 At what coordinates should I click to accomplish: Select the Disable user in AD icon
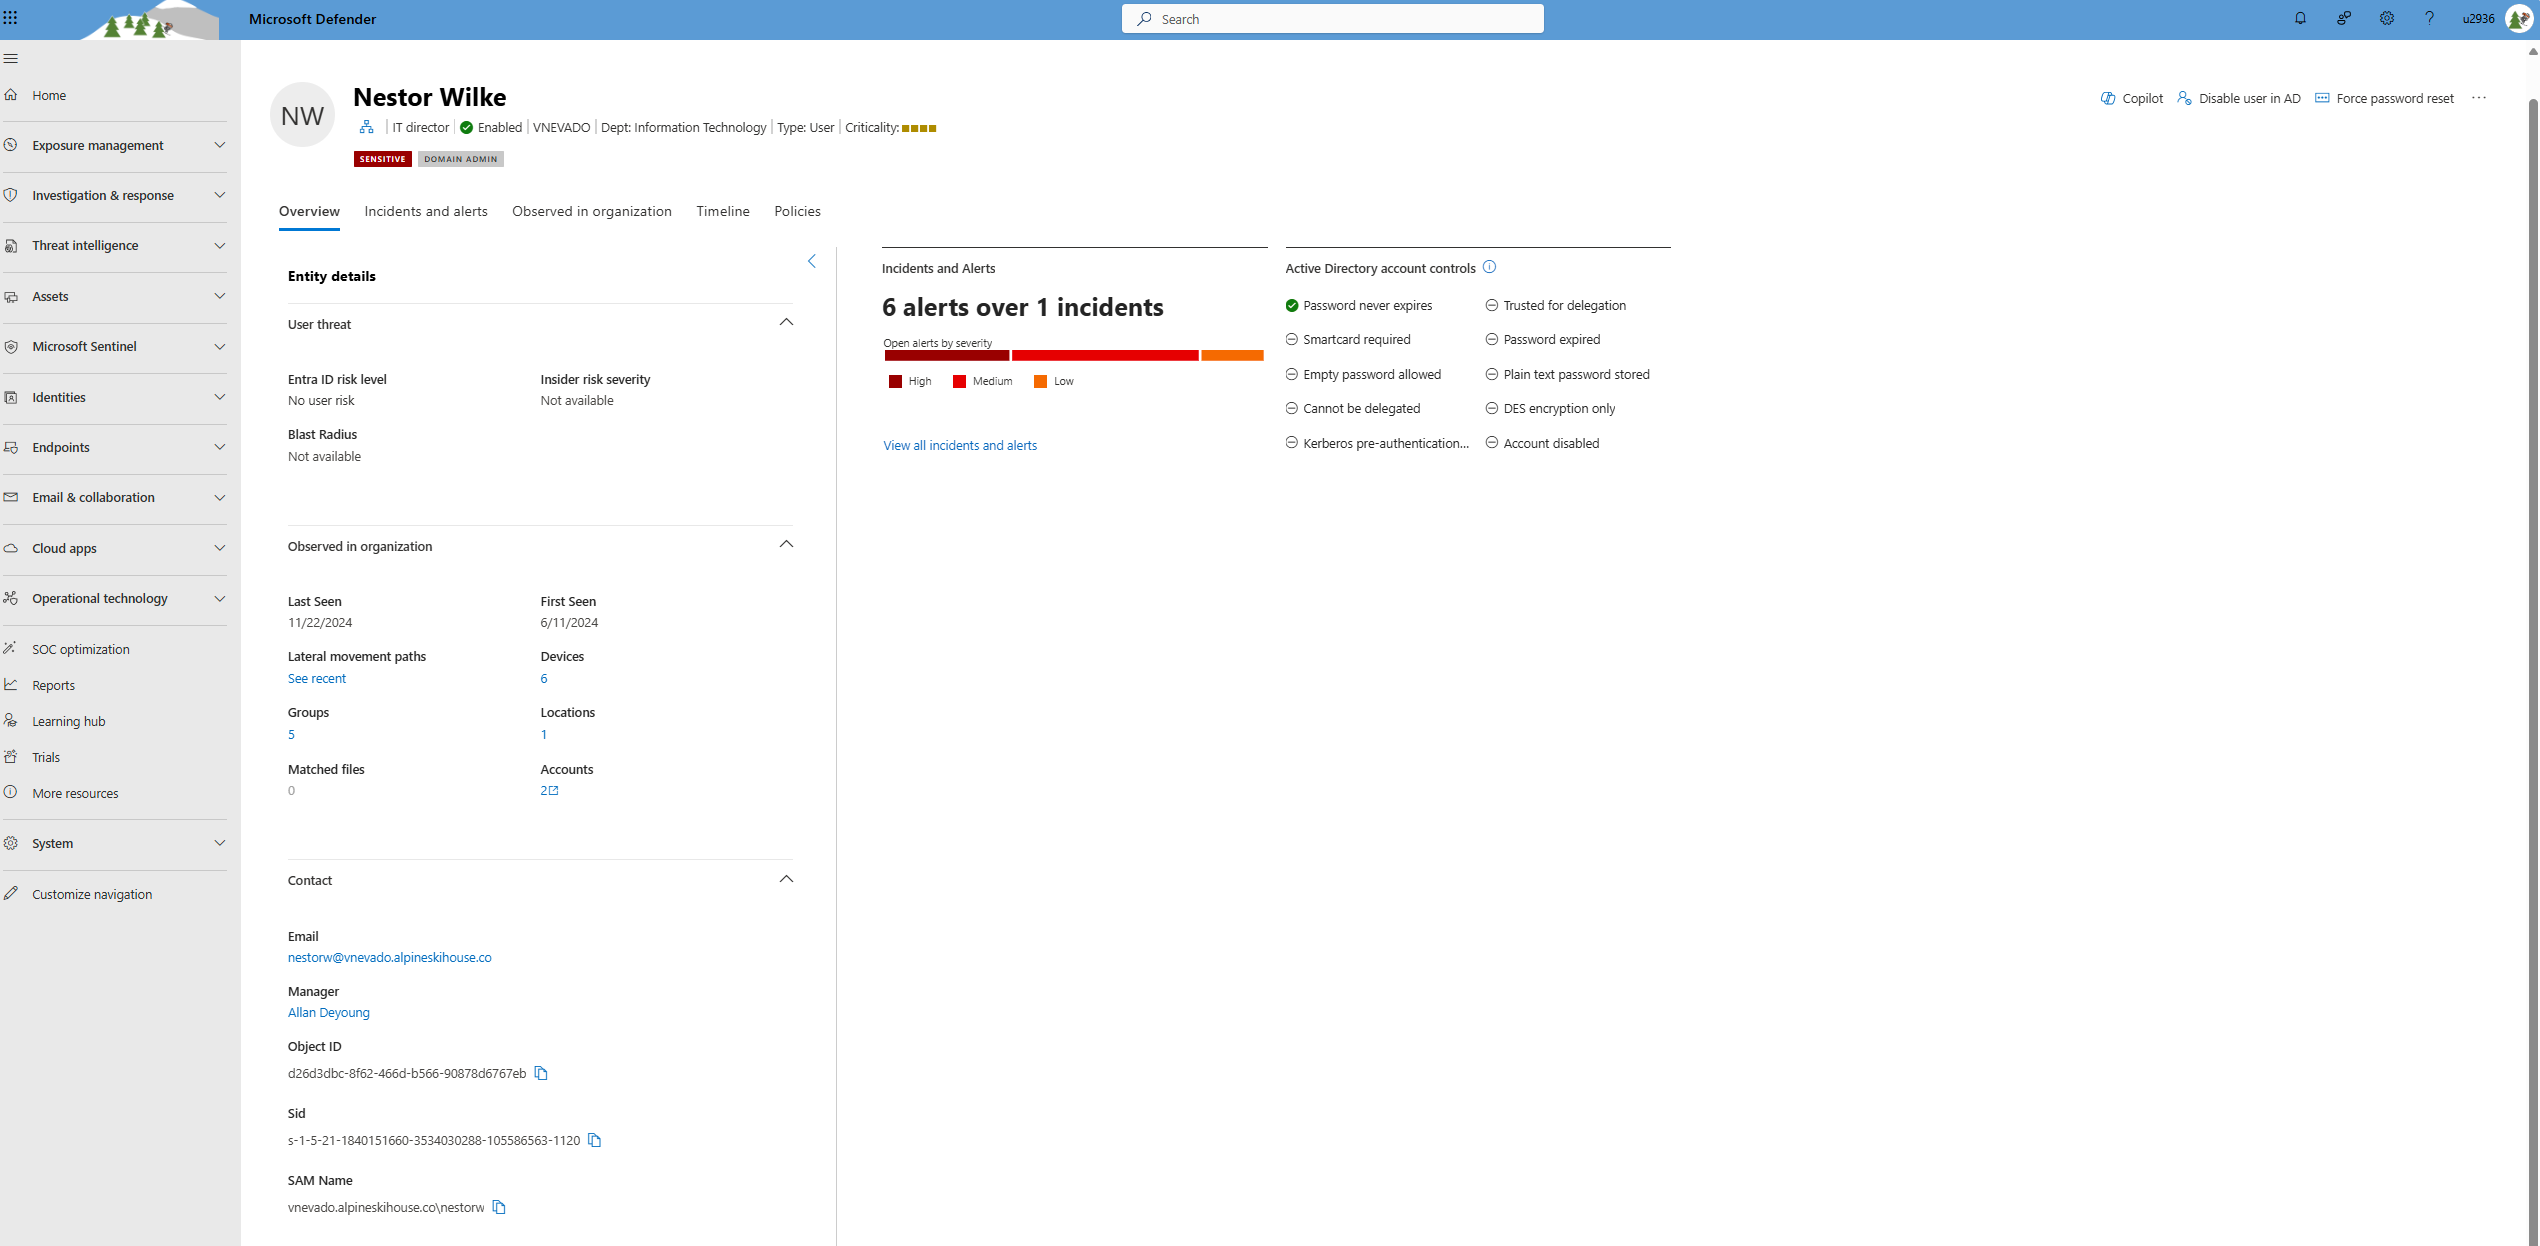(x=2184, y=97)
